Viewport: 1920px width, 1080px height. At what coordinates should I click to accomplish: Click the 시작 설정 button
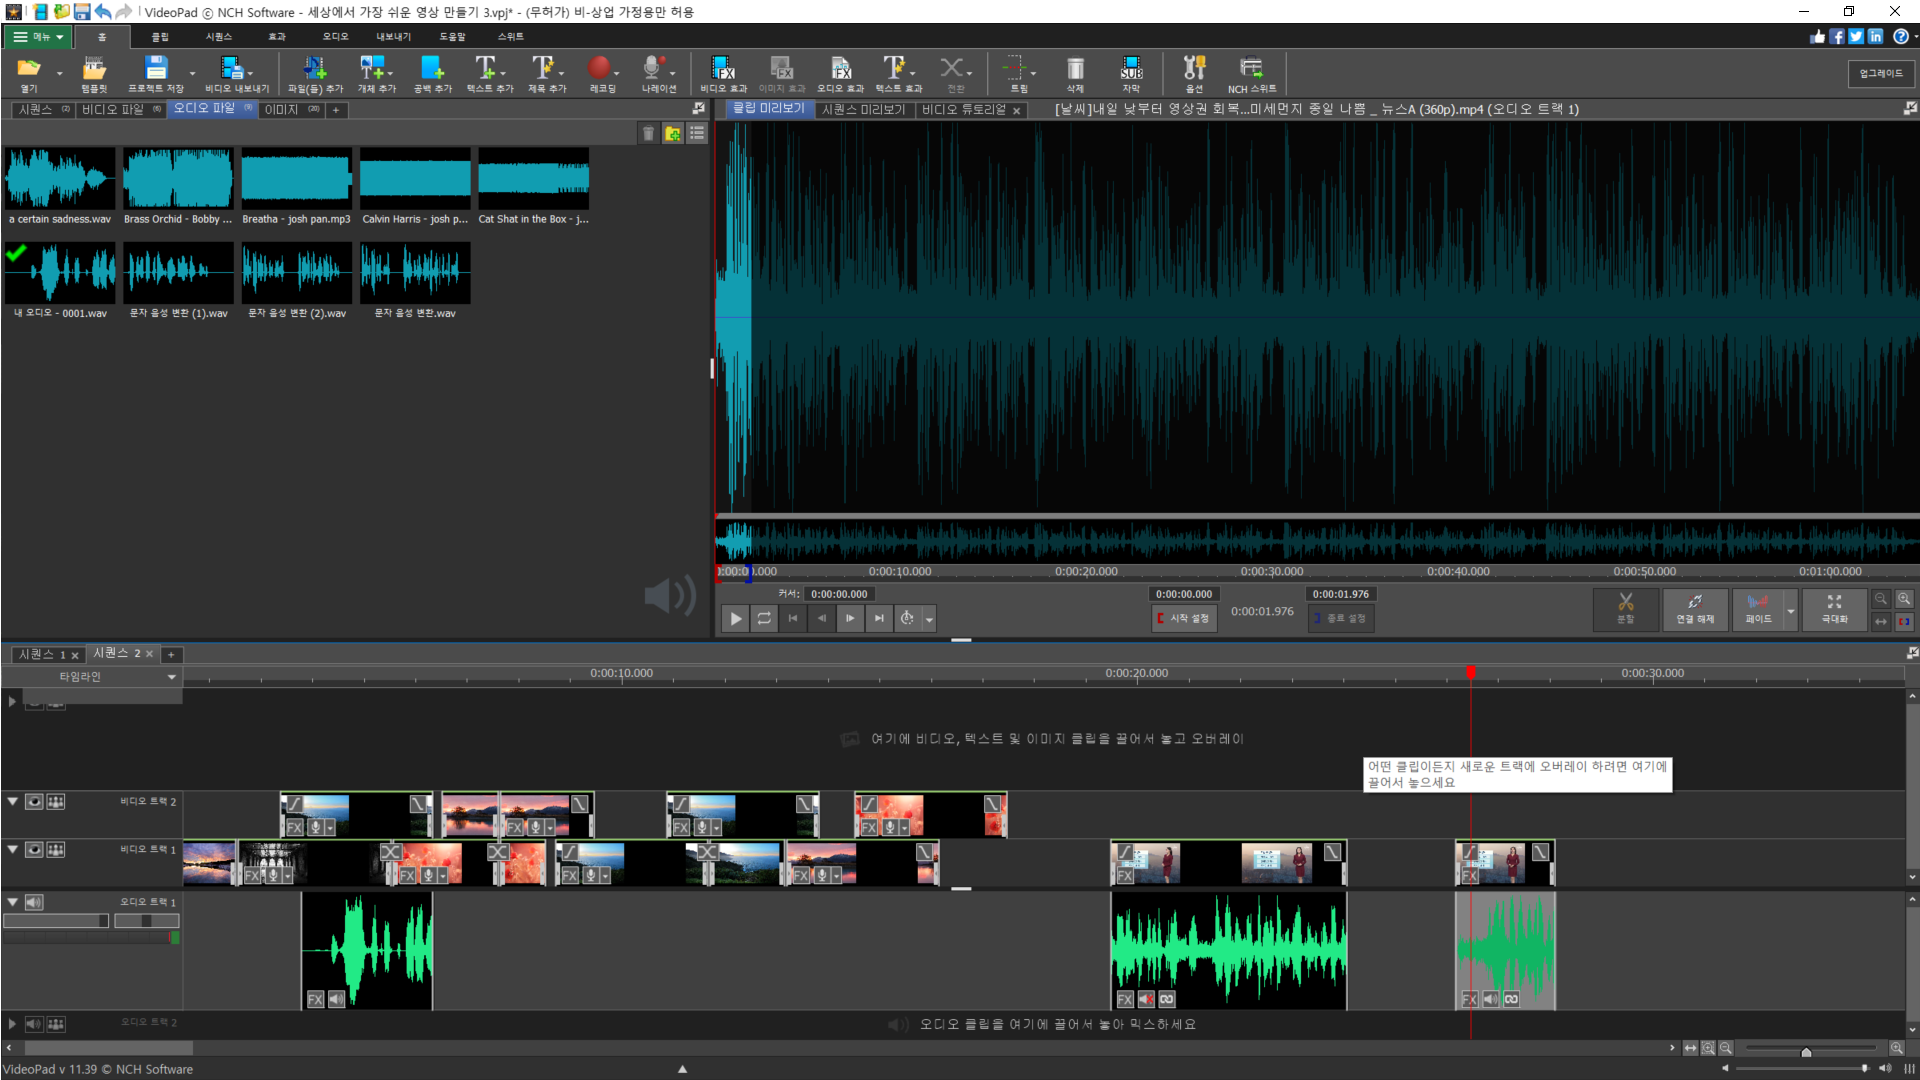[1183, 618]
